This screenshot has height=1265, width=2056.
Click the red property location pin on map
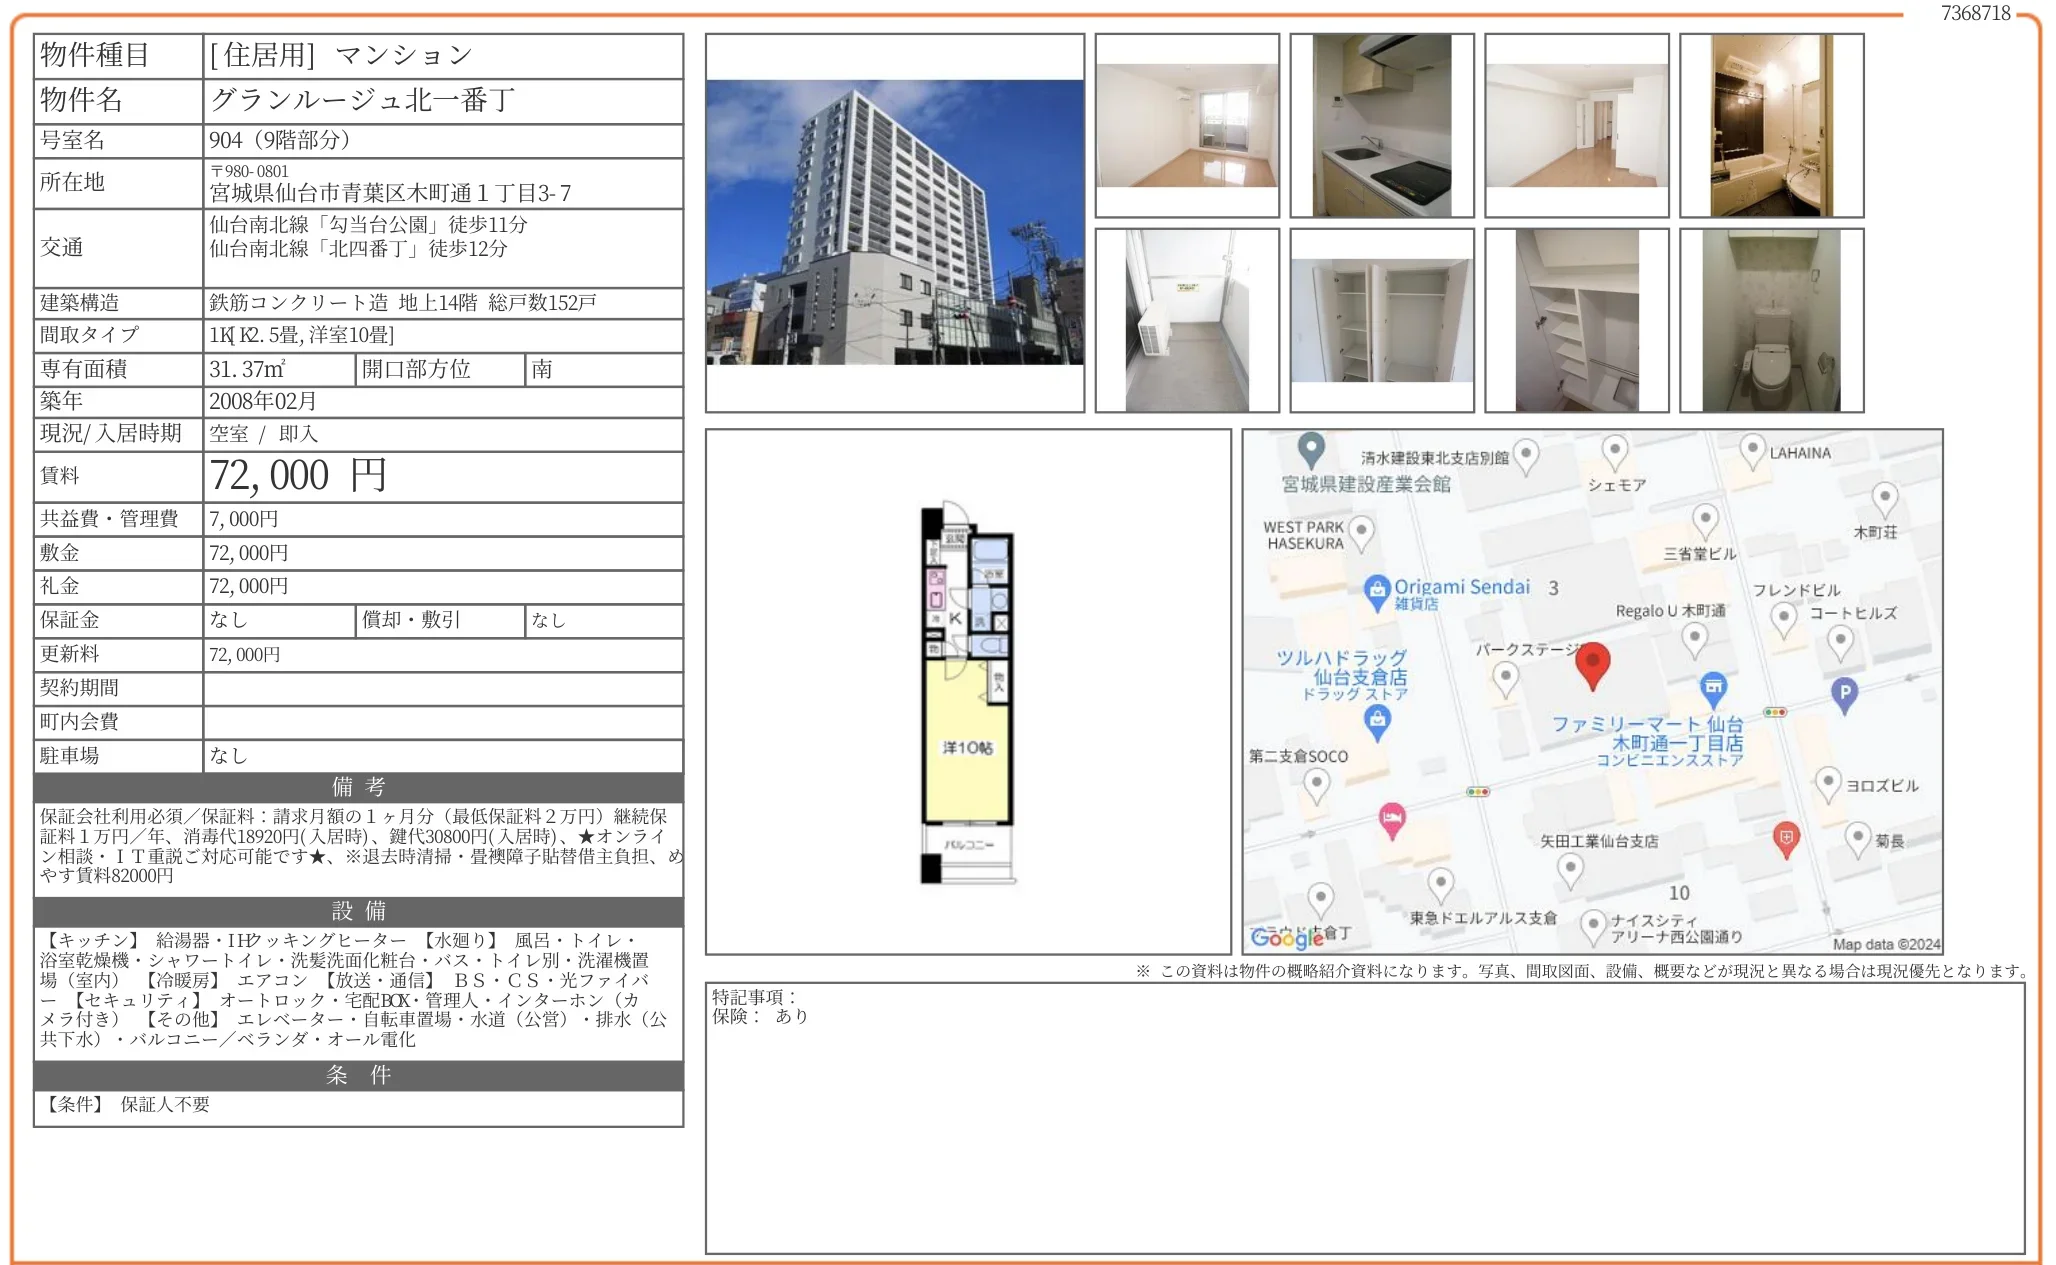coord(1592,664)
